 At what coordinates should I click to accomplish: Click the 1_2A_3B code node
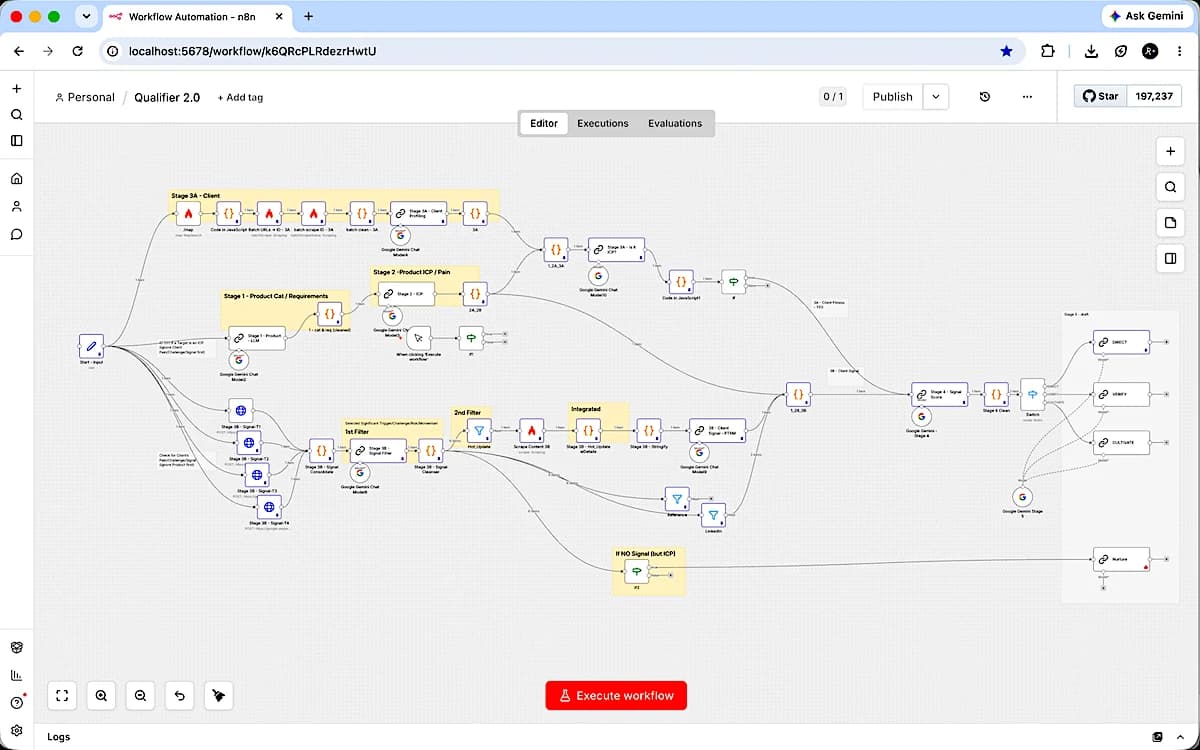click(x=797, y=394)
